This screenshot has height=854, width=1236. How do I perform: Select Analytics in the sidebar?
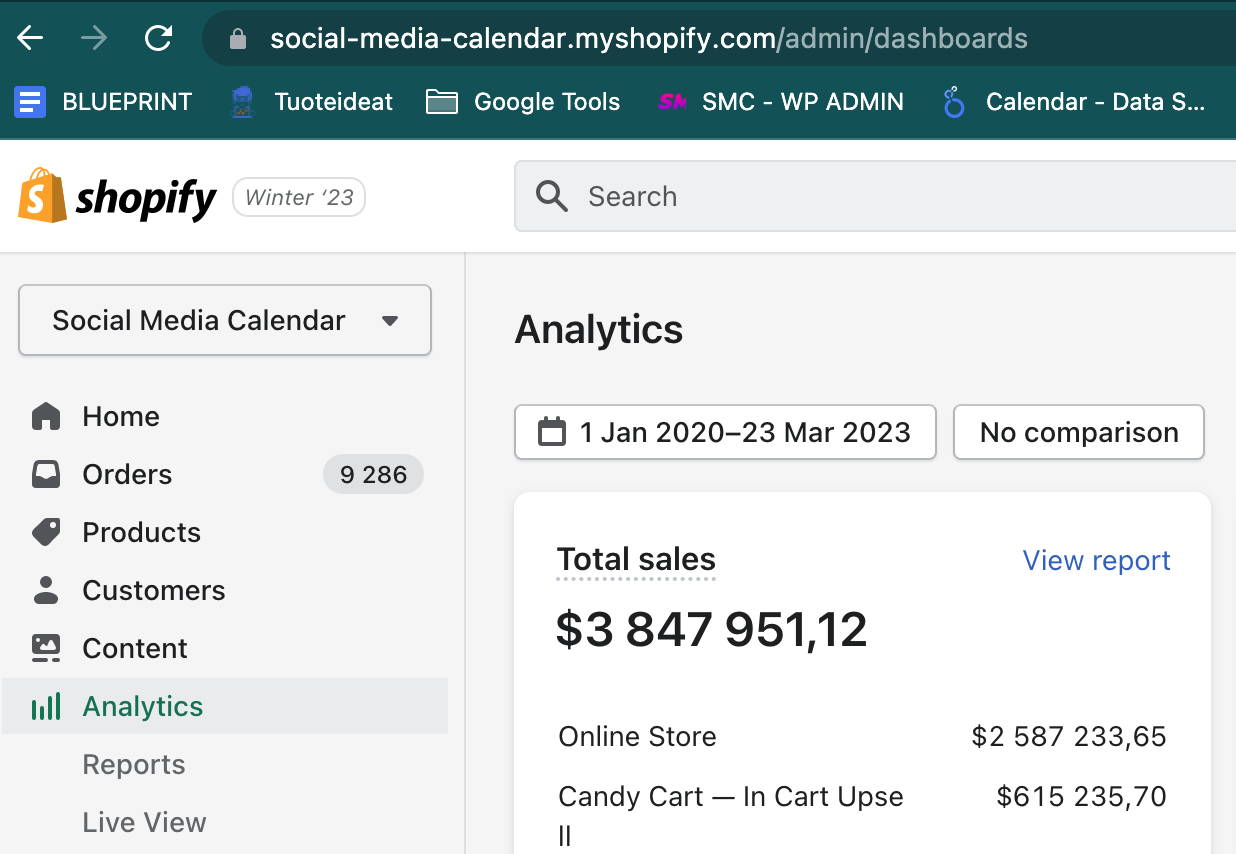225,706
